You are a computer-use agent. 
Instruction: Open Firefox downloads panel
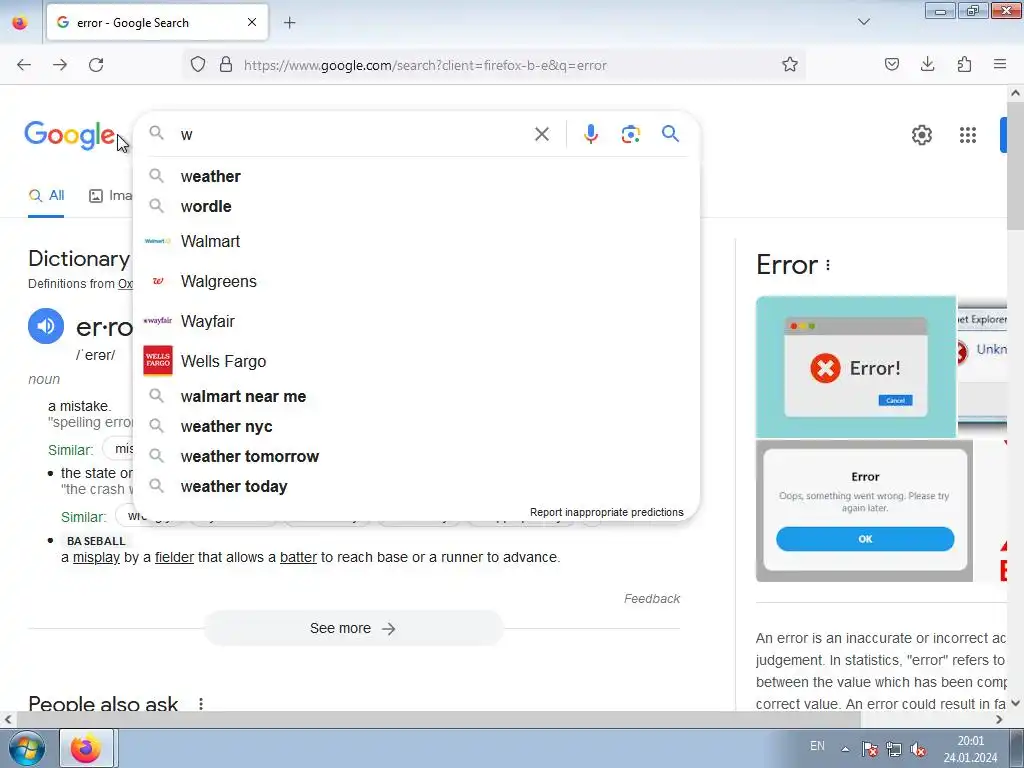point(927,64)
